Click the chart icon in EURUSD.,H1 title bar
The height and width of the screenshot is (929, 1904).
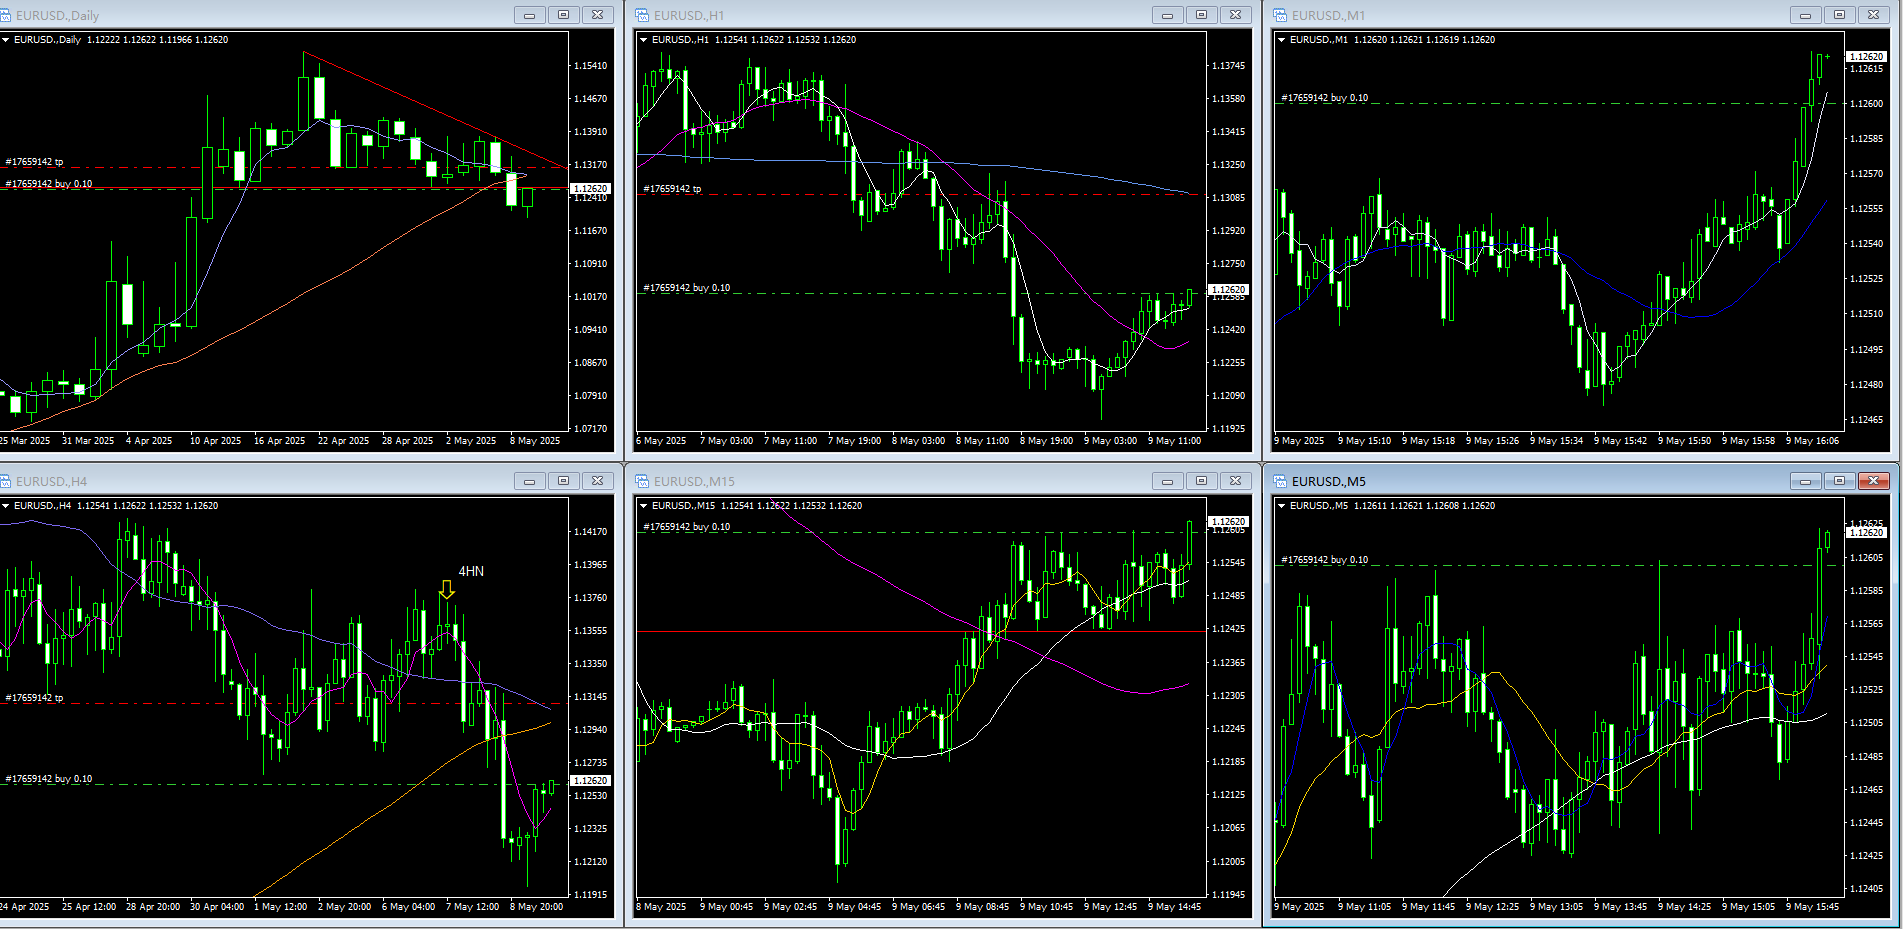pyautogui.click(x=643, y=15)
